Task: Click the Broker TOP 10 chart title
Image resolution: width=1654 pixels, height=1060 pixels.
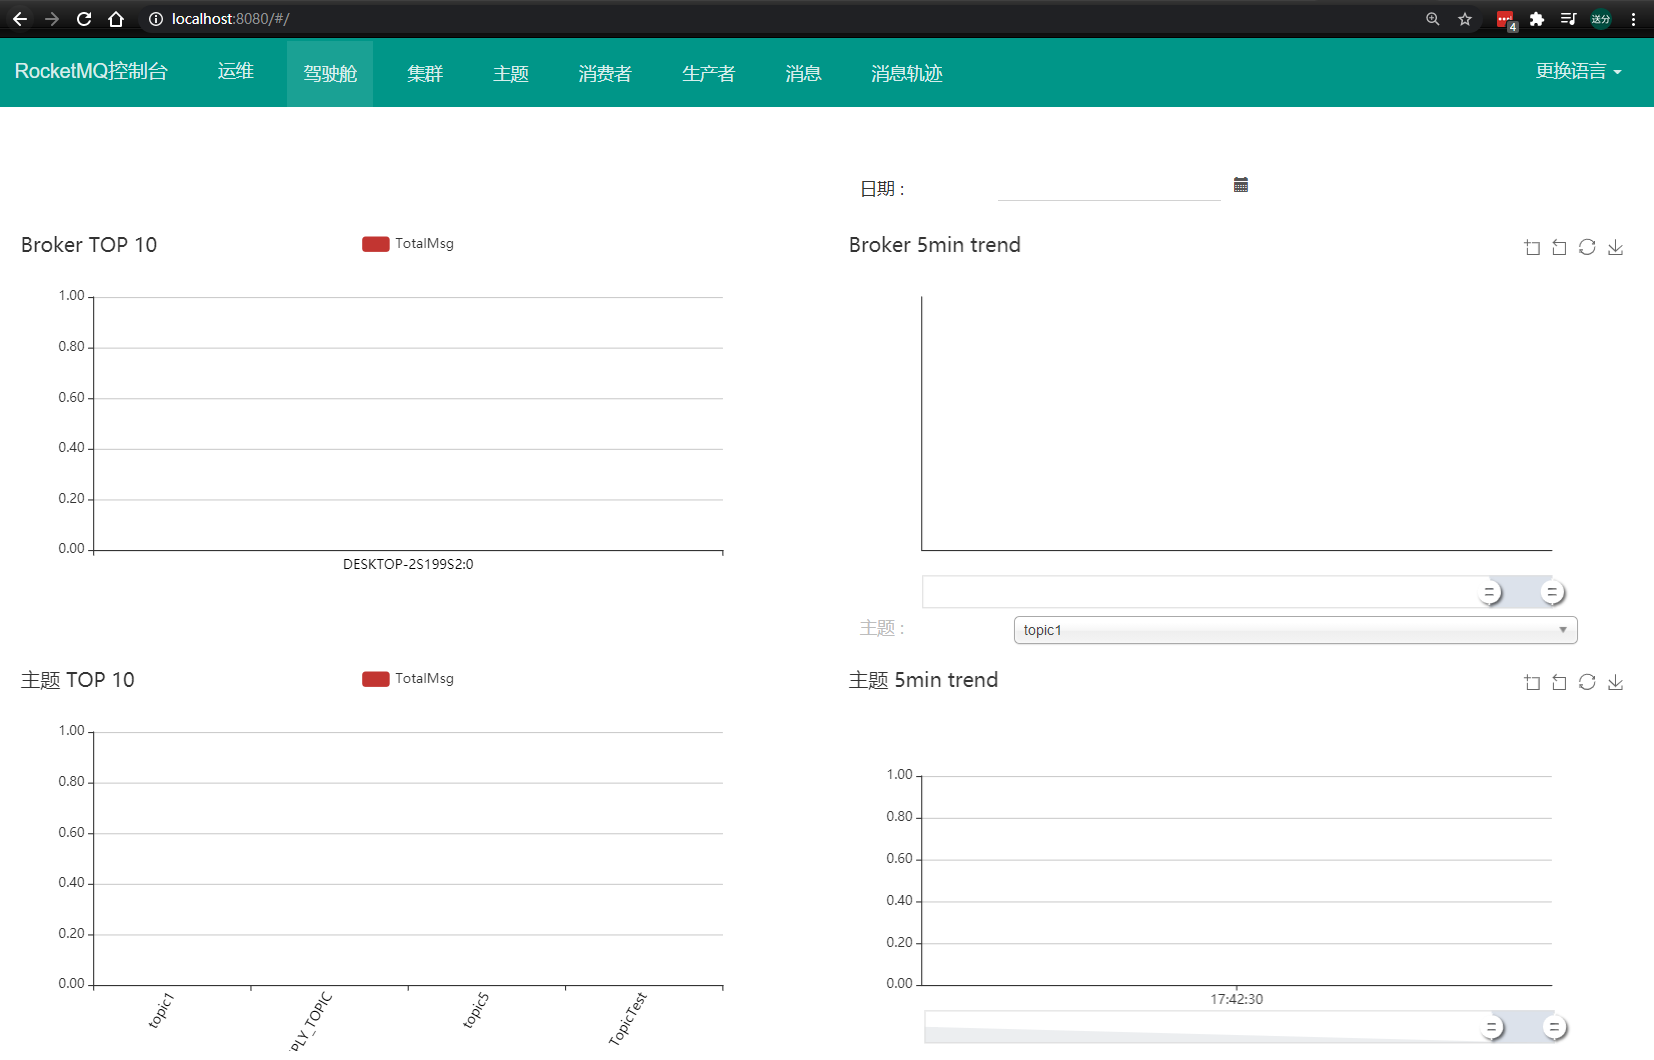Action: coord(89,245)
